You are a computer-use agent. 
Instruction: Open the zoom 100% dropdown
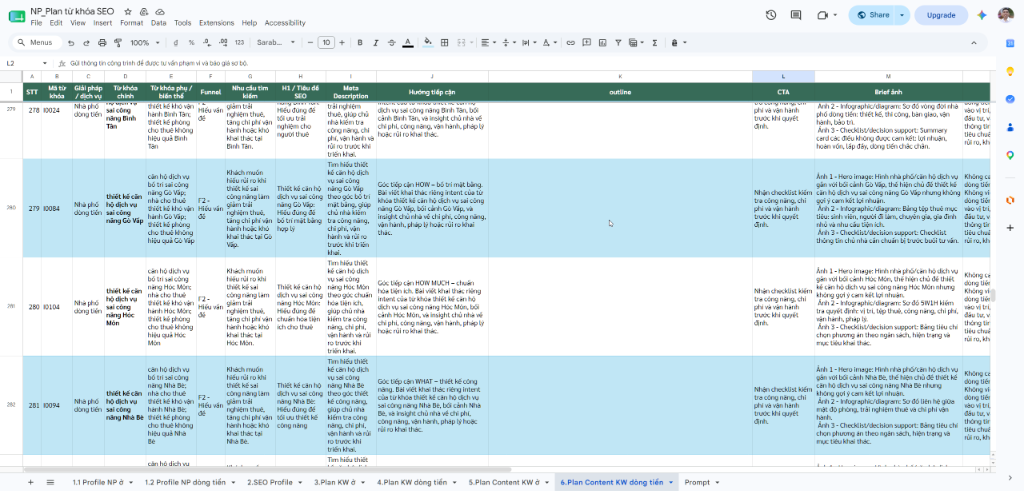tap(144, 42)
